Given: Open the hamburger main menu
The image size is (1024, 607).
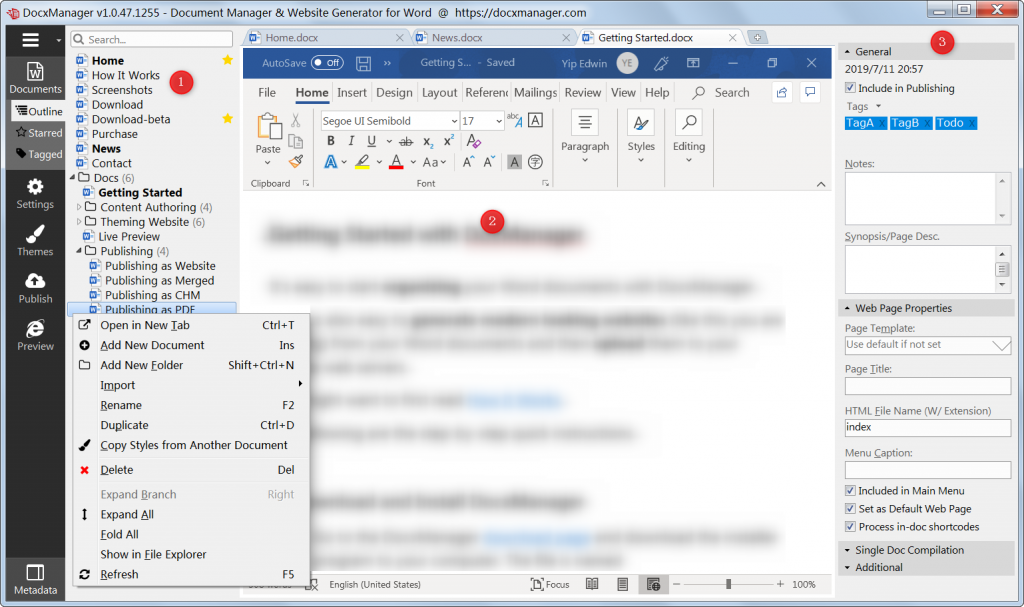Looking at the screenshot, I should 31,40.
